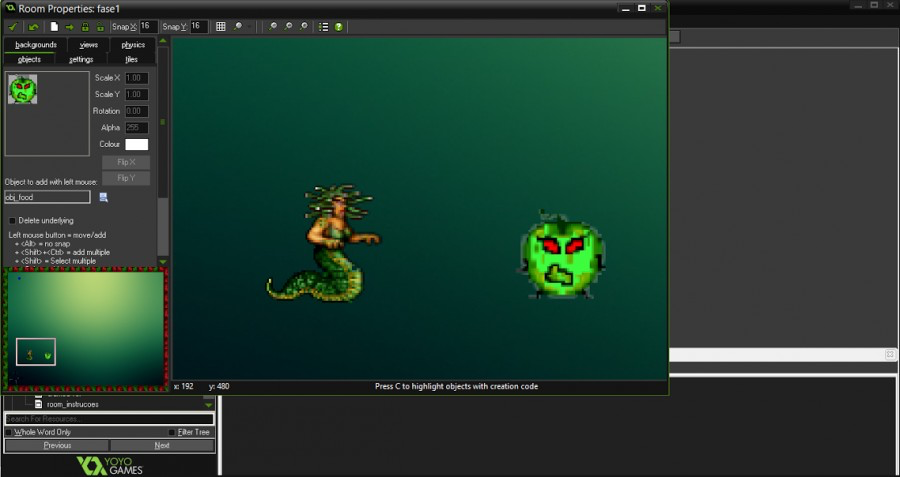This screenshot has width=900, height=477.
Task: Open the white Colour swatch
Action: tap(137, 145)
